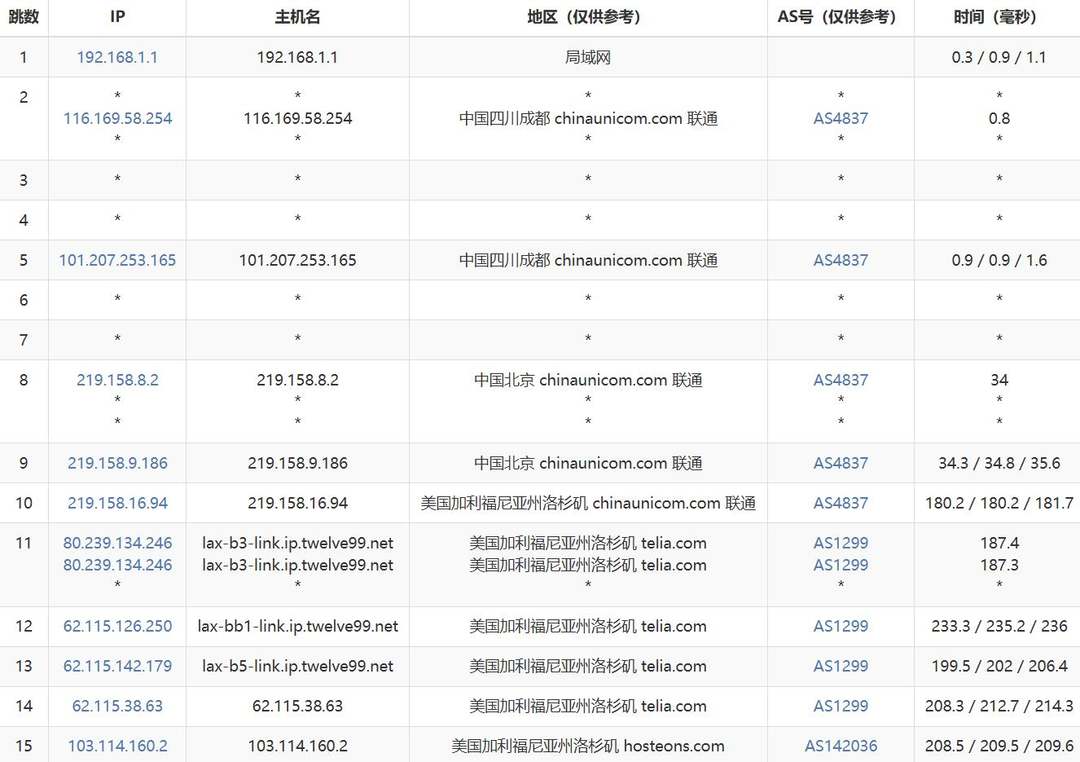Click the 时间（毫秒）column header
This screenshot has height=762, width=1080.
coord(995,17)
